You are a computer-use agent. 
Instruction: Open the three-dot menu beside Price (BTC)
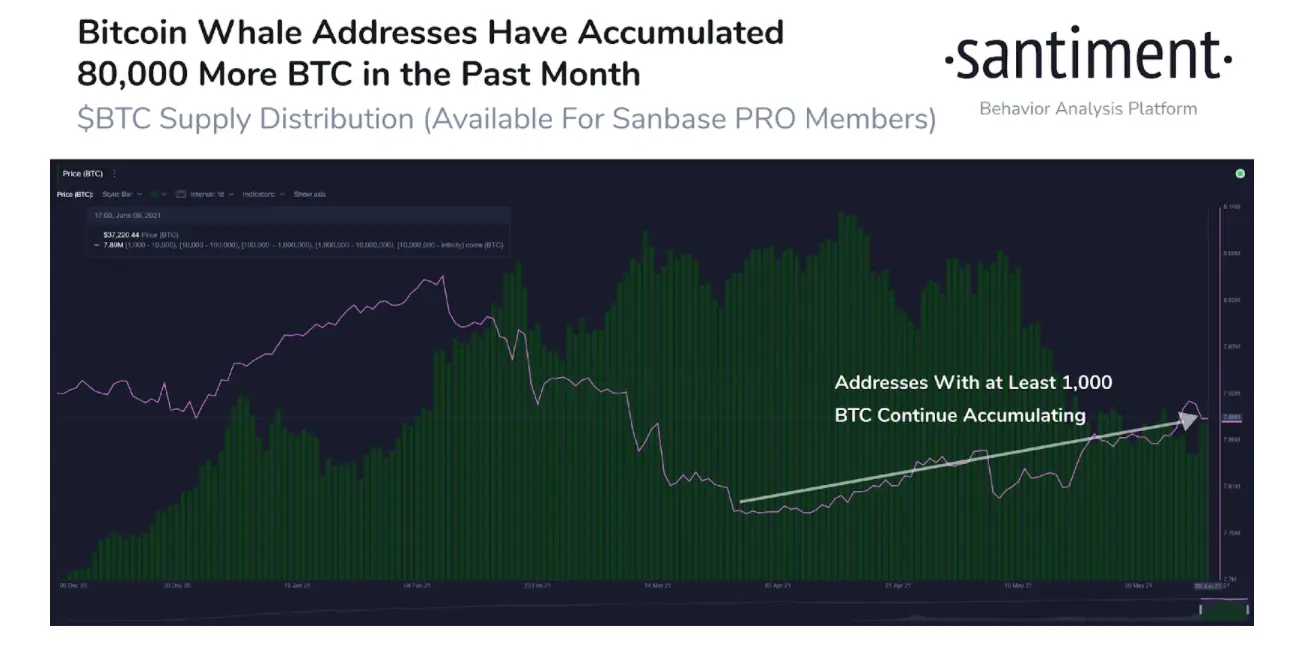[x=114, y=174]
